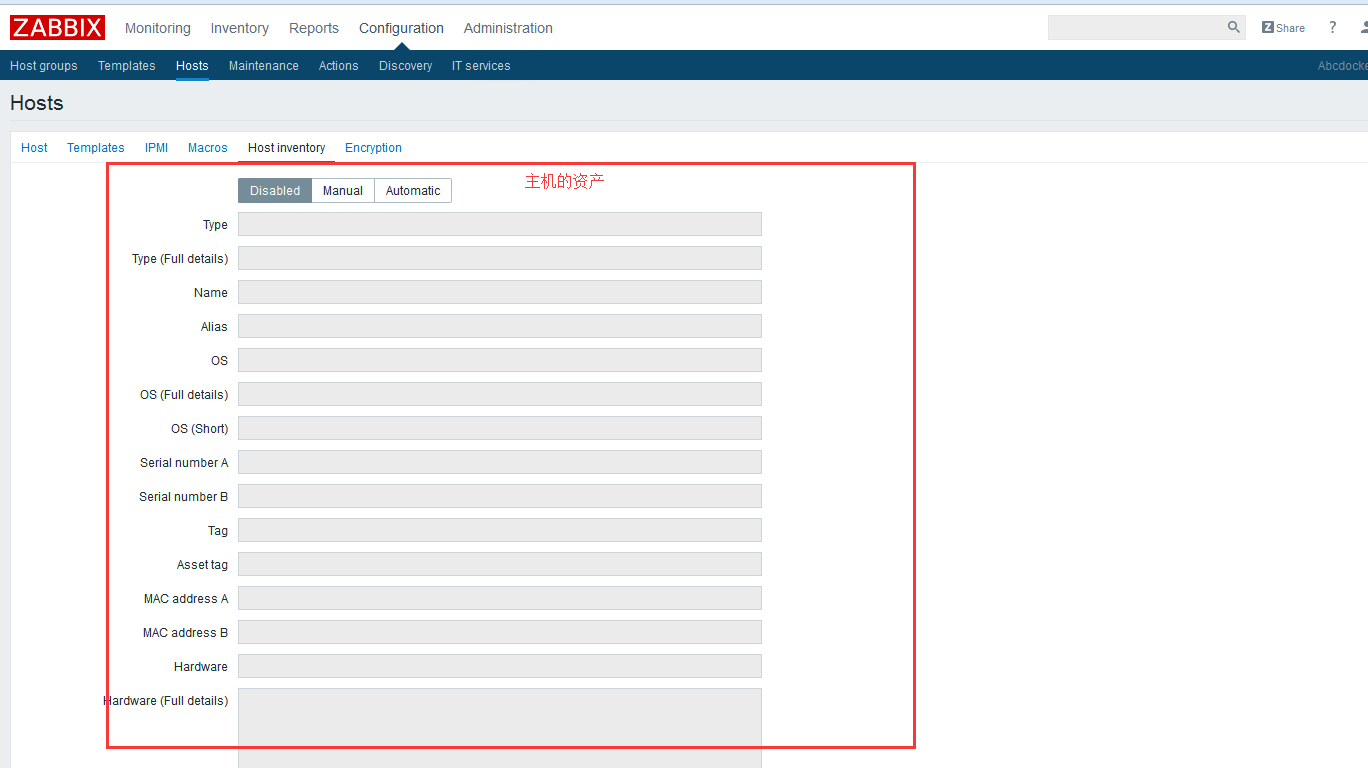Open the Zabbix Share link

pyautogui.click(x=1283, y=28)
